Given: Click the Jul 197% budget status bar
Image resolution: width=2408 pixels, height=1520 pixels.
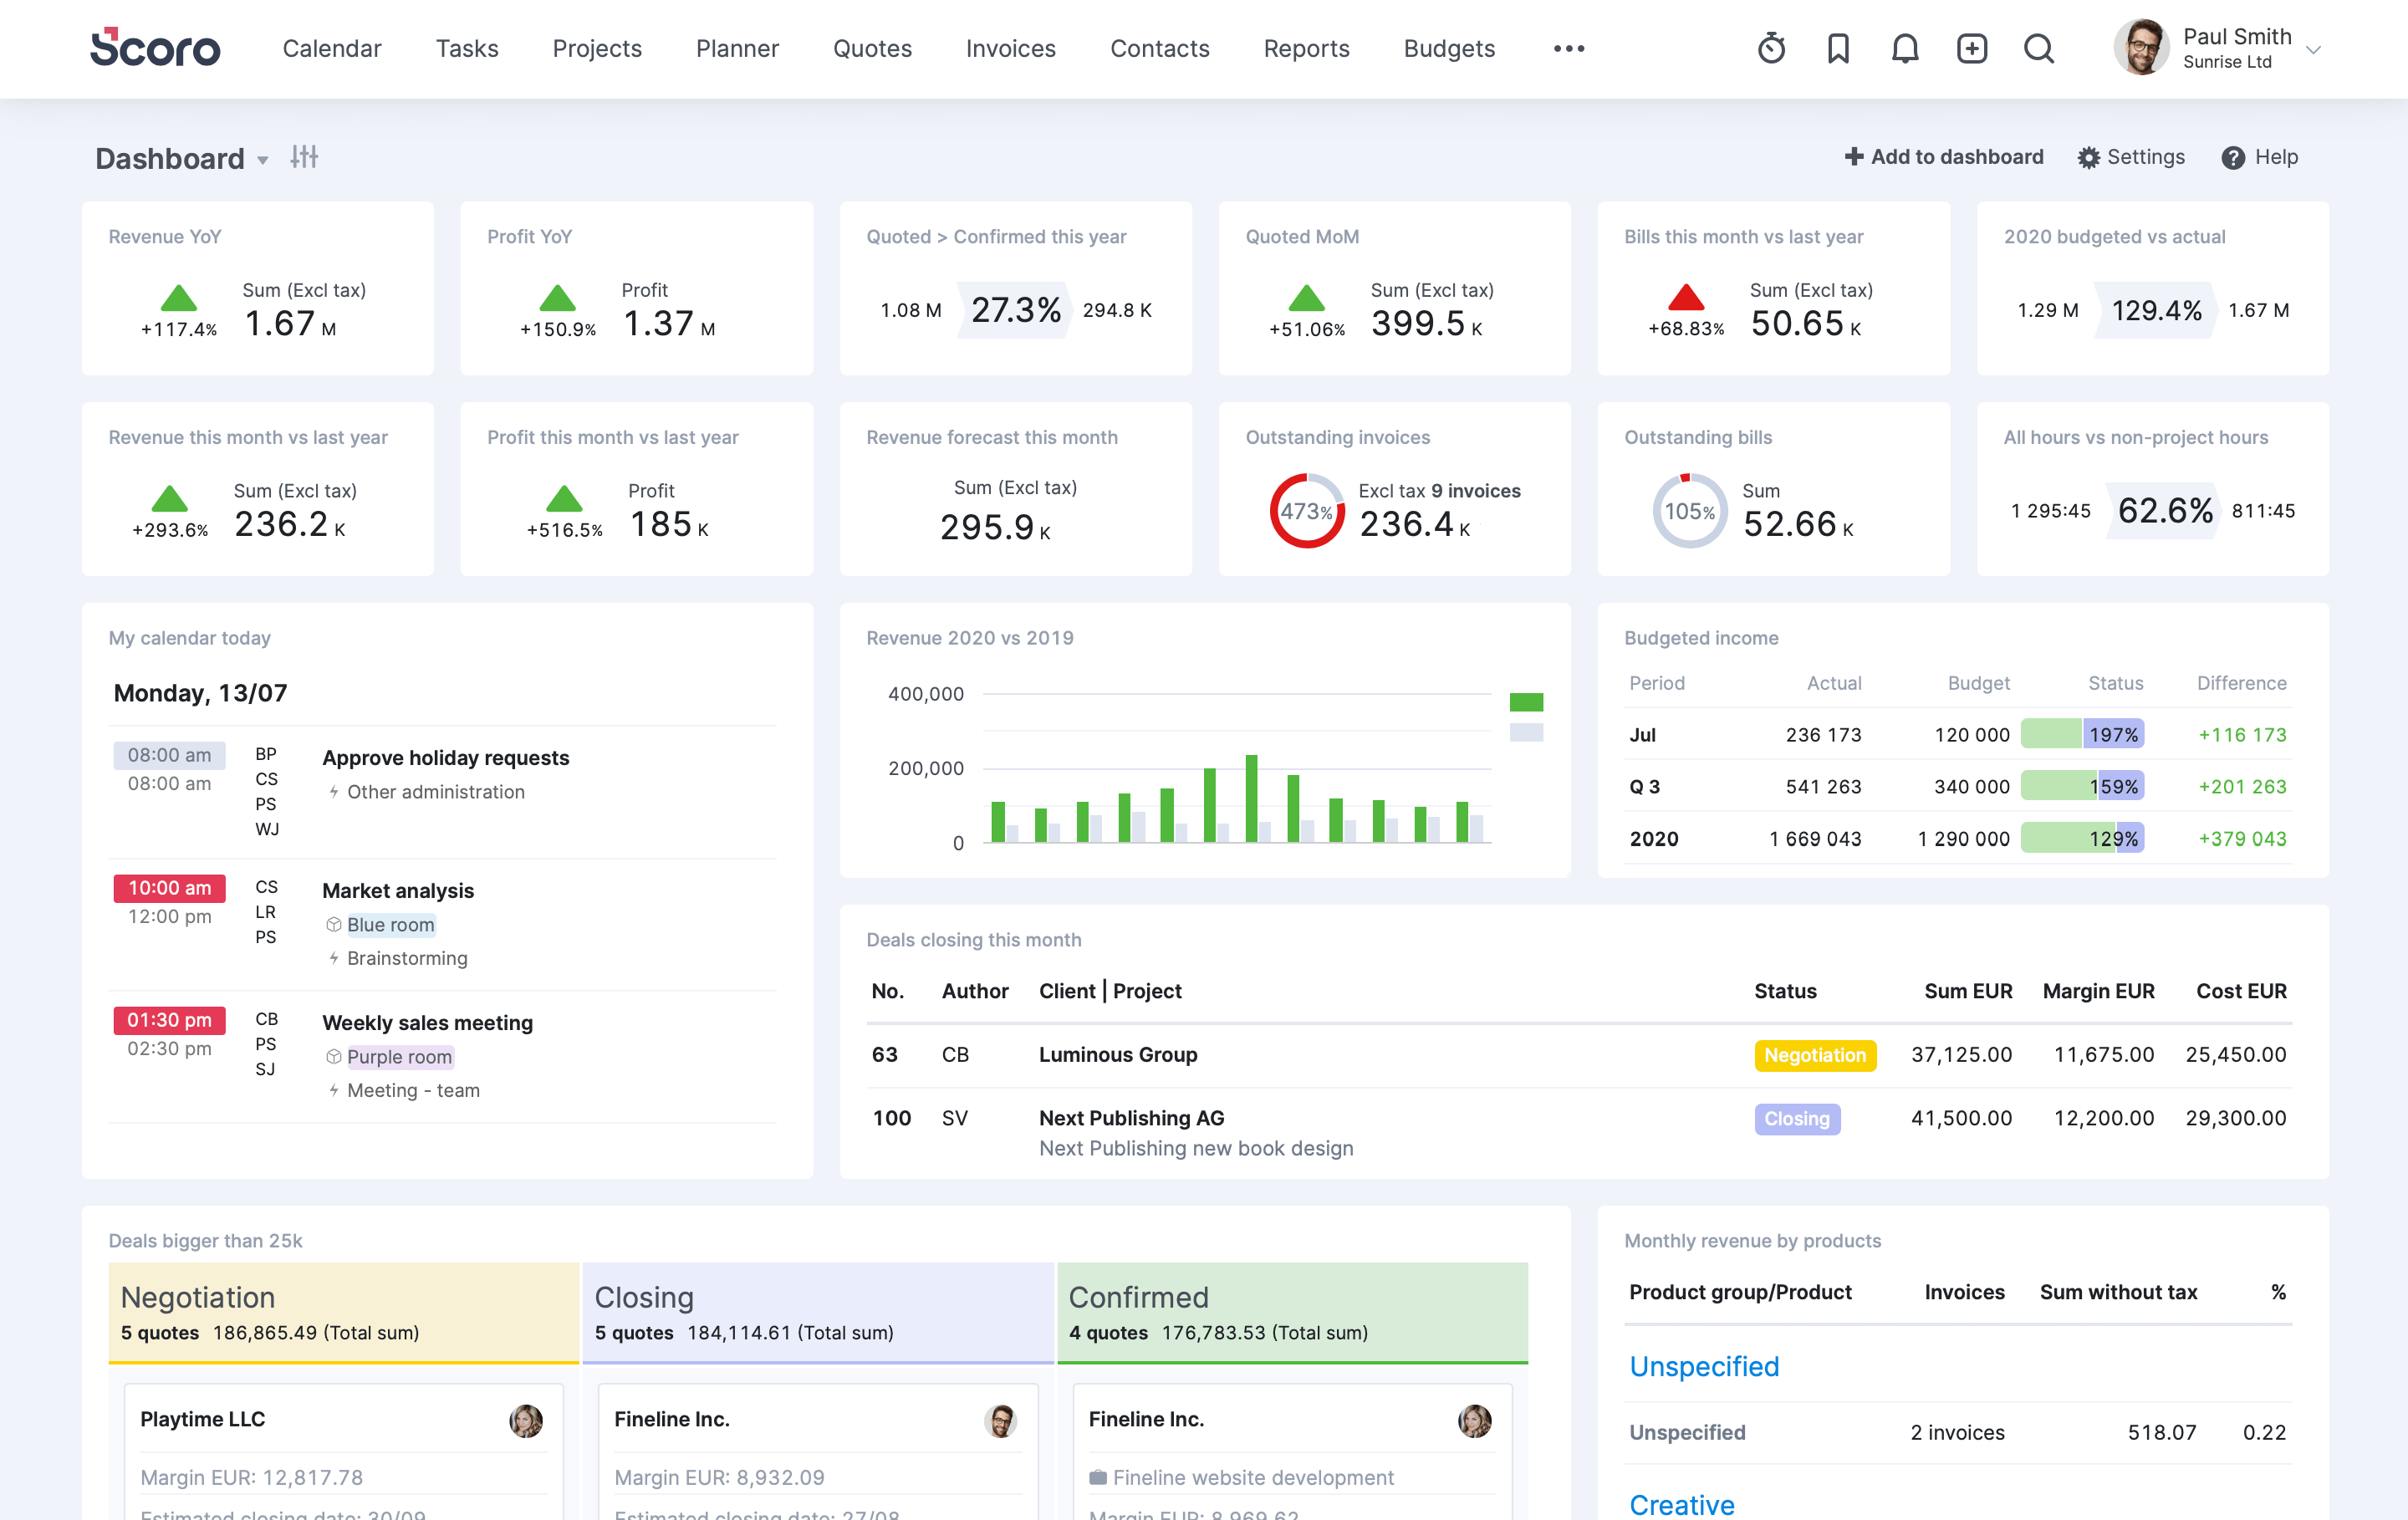Looking at the screenshot, I should pyautogui.click(x=2082, y=734).
